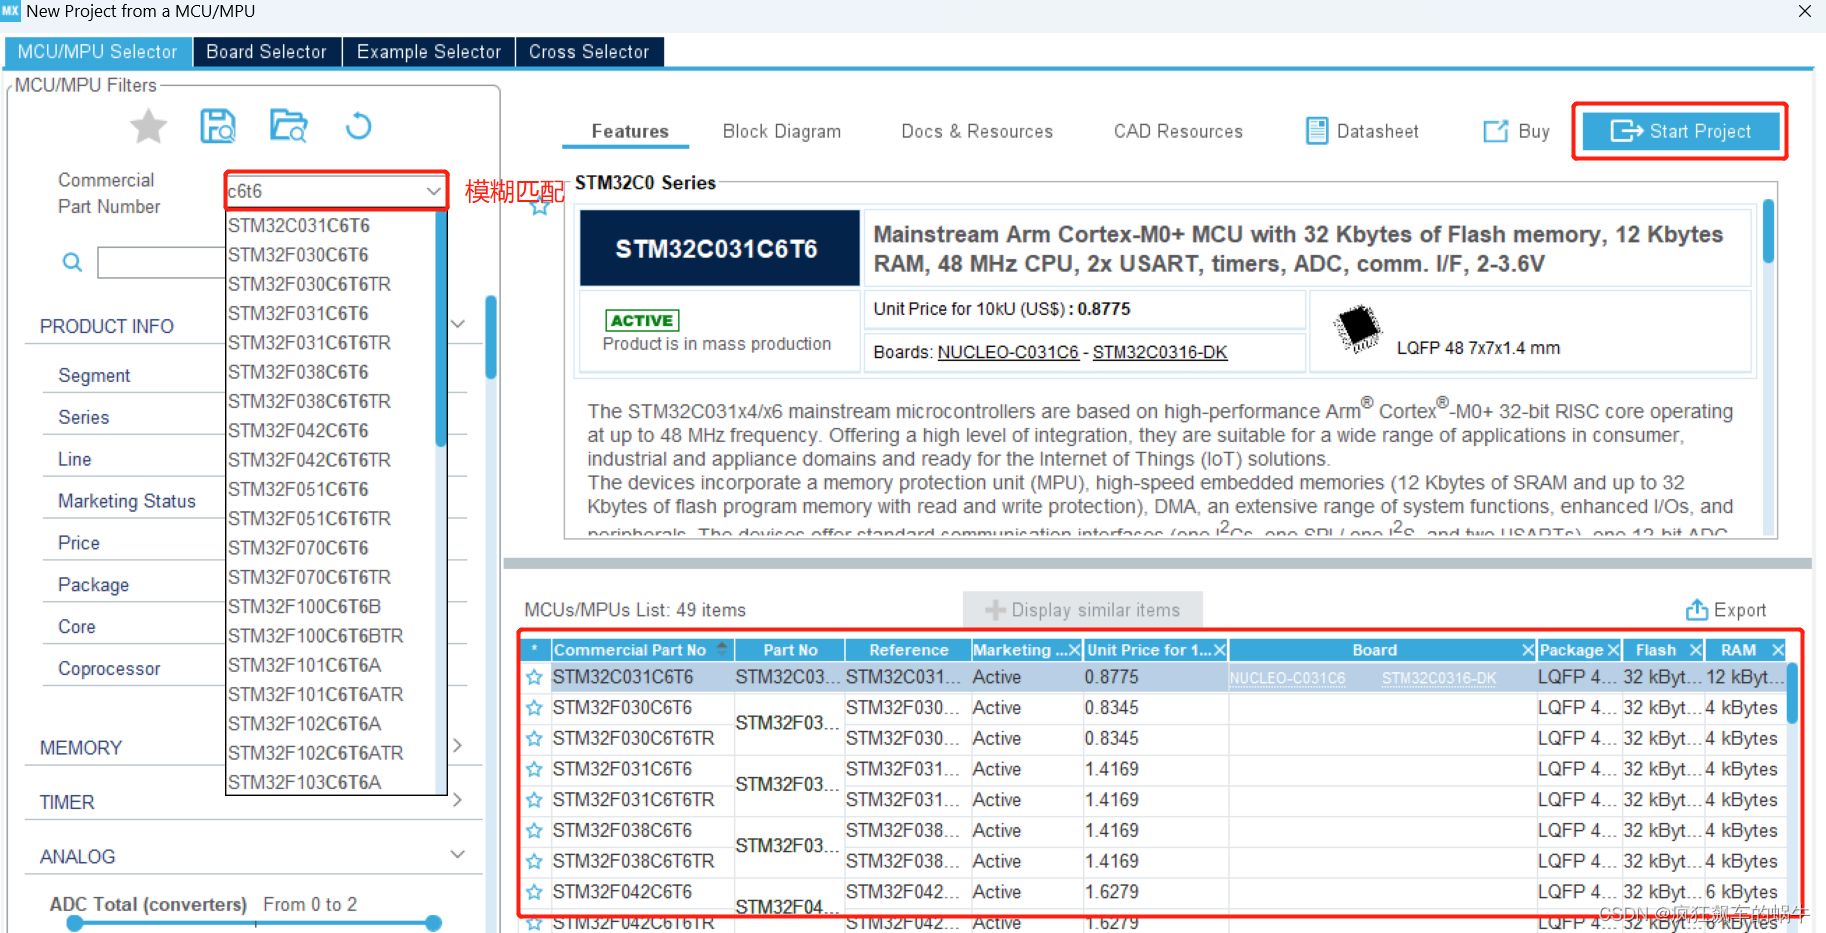Remove the Package column with its X

1613,650
